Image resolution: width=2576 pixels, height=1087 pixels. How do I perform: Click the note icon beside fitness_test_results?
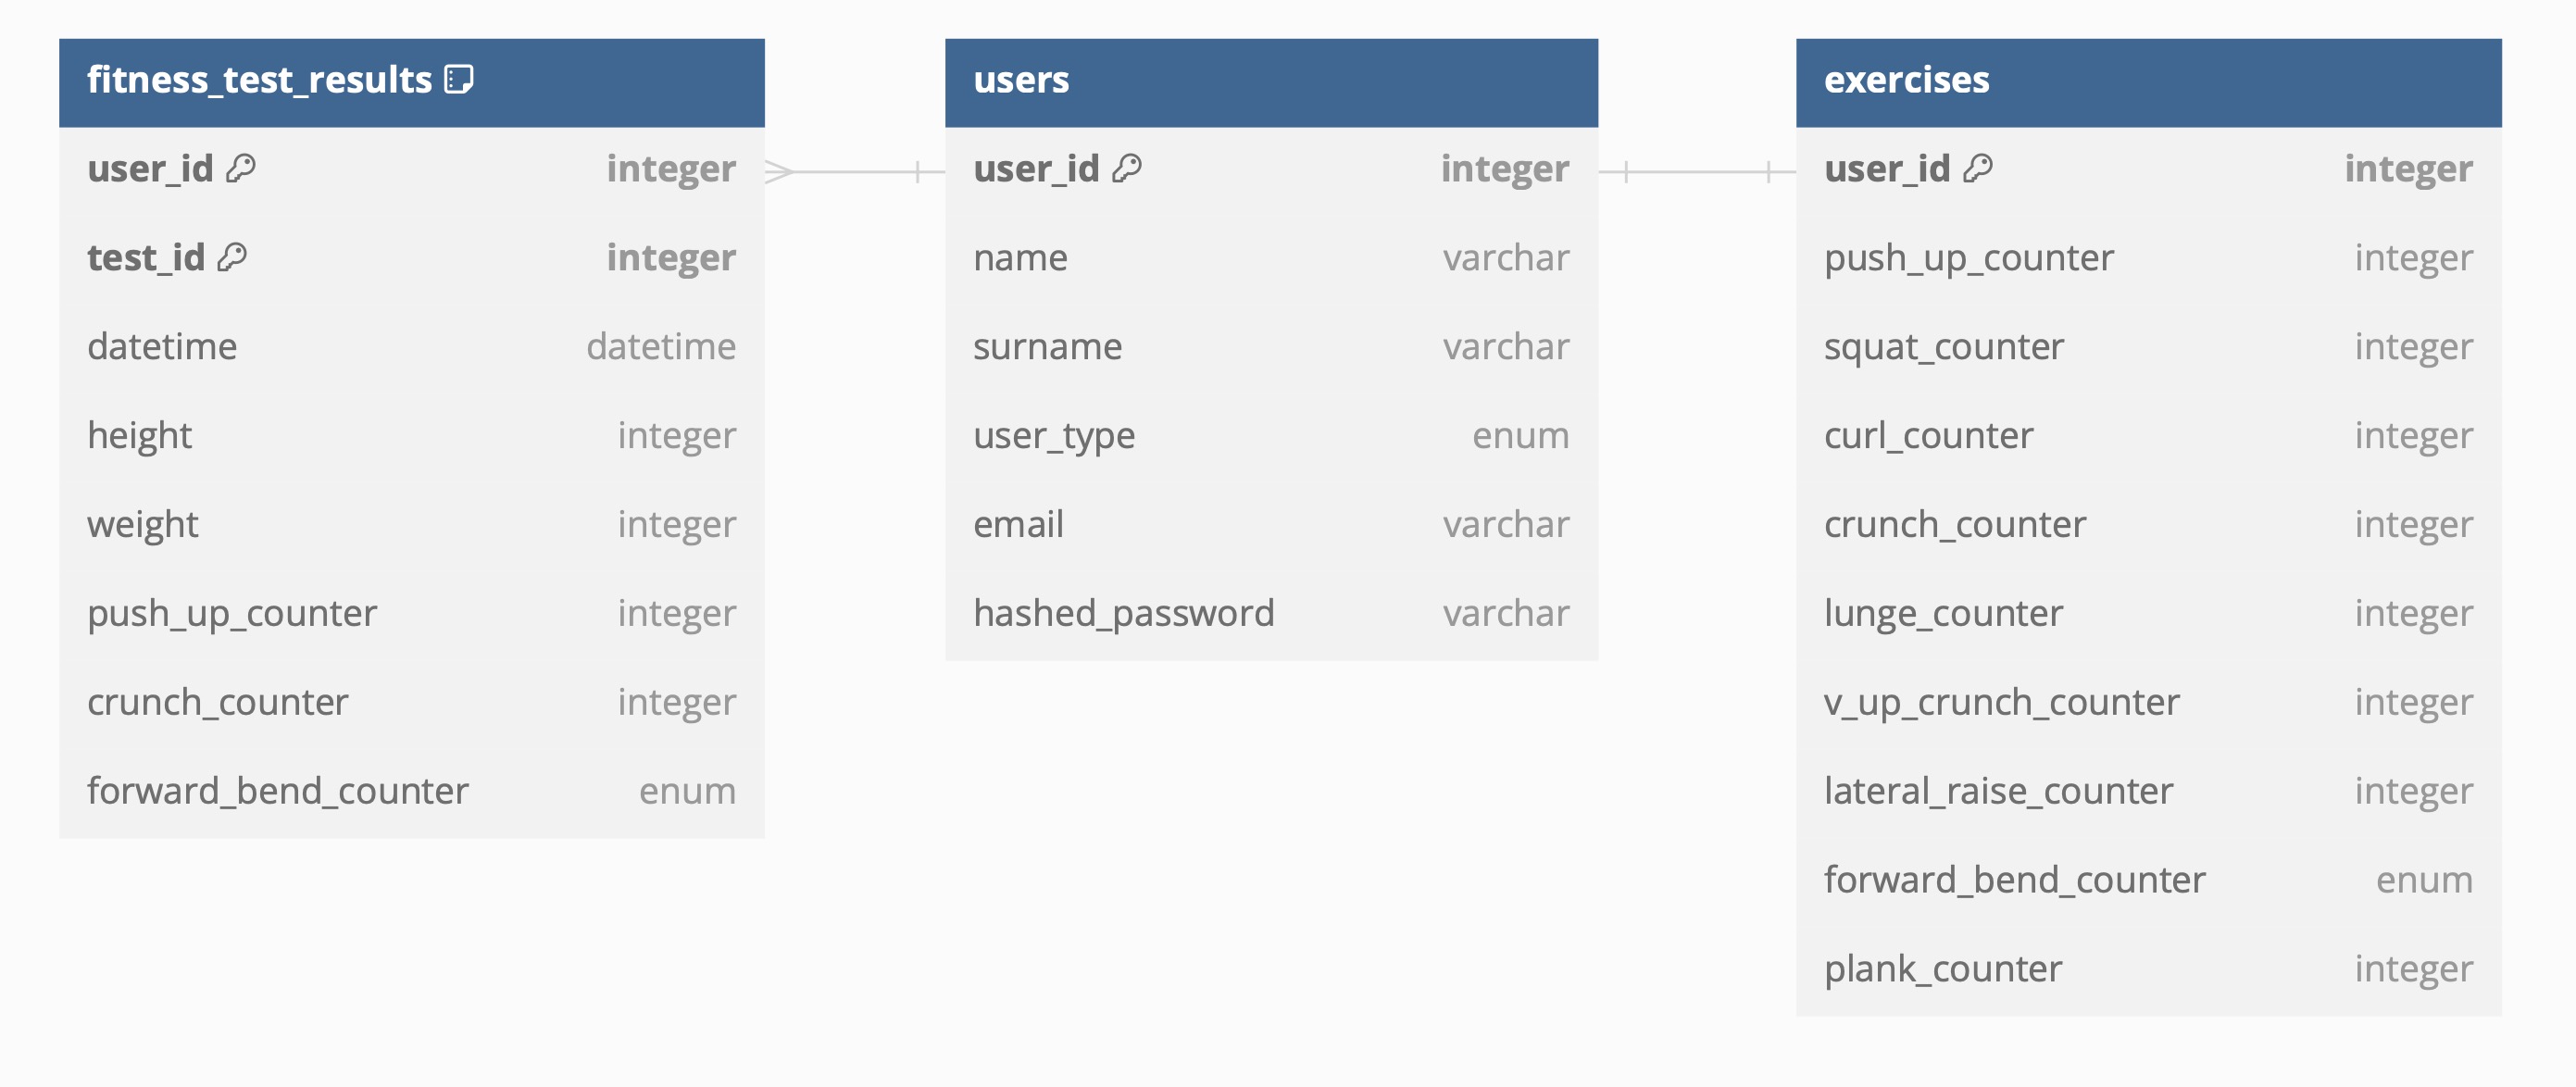pyautogui.click(x=458, y=79)
